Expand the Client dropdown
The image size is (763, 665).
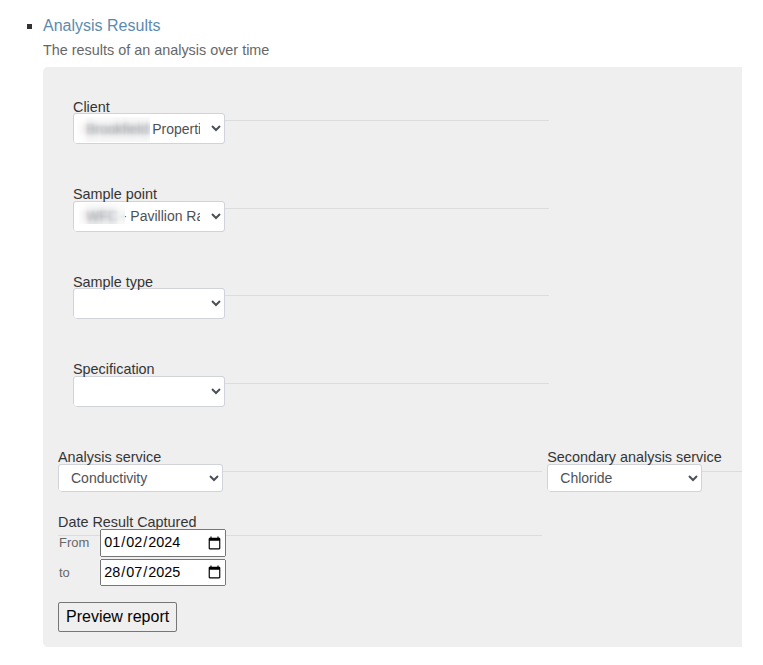(x=148, y=129)
